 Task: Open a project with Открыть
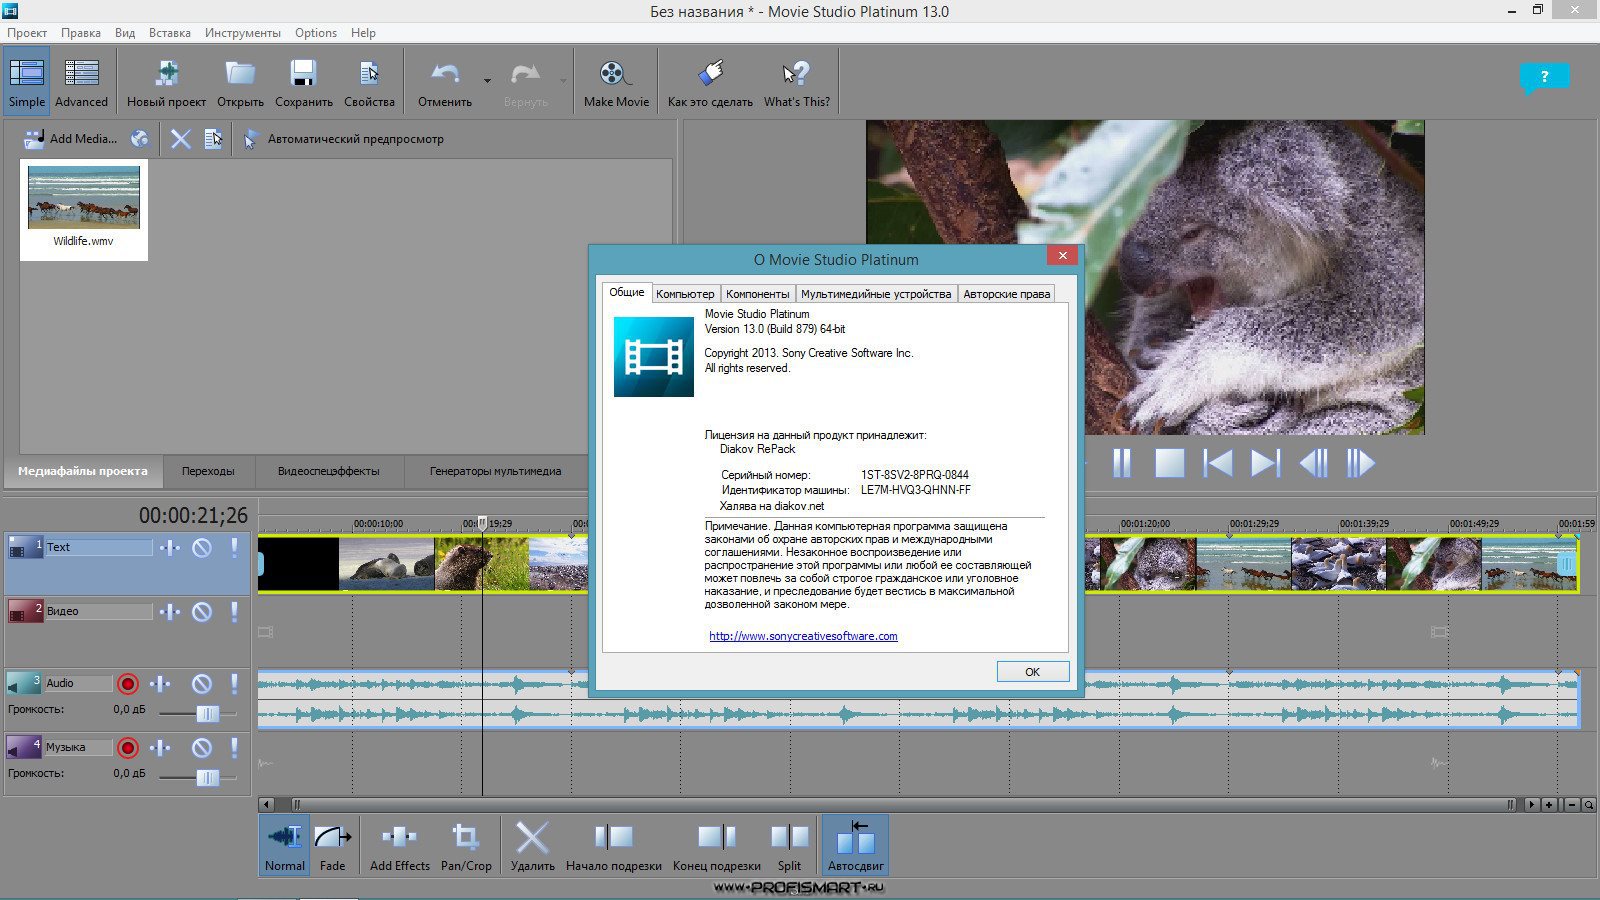coord(240,82)
